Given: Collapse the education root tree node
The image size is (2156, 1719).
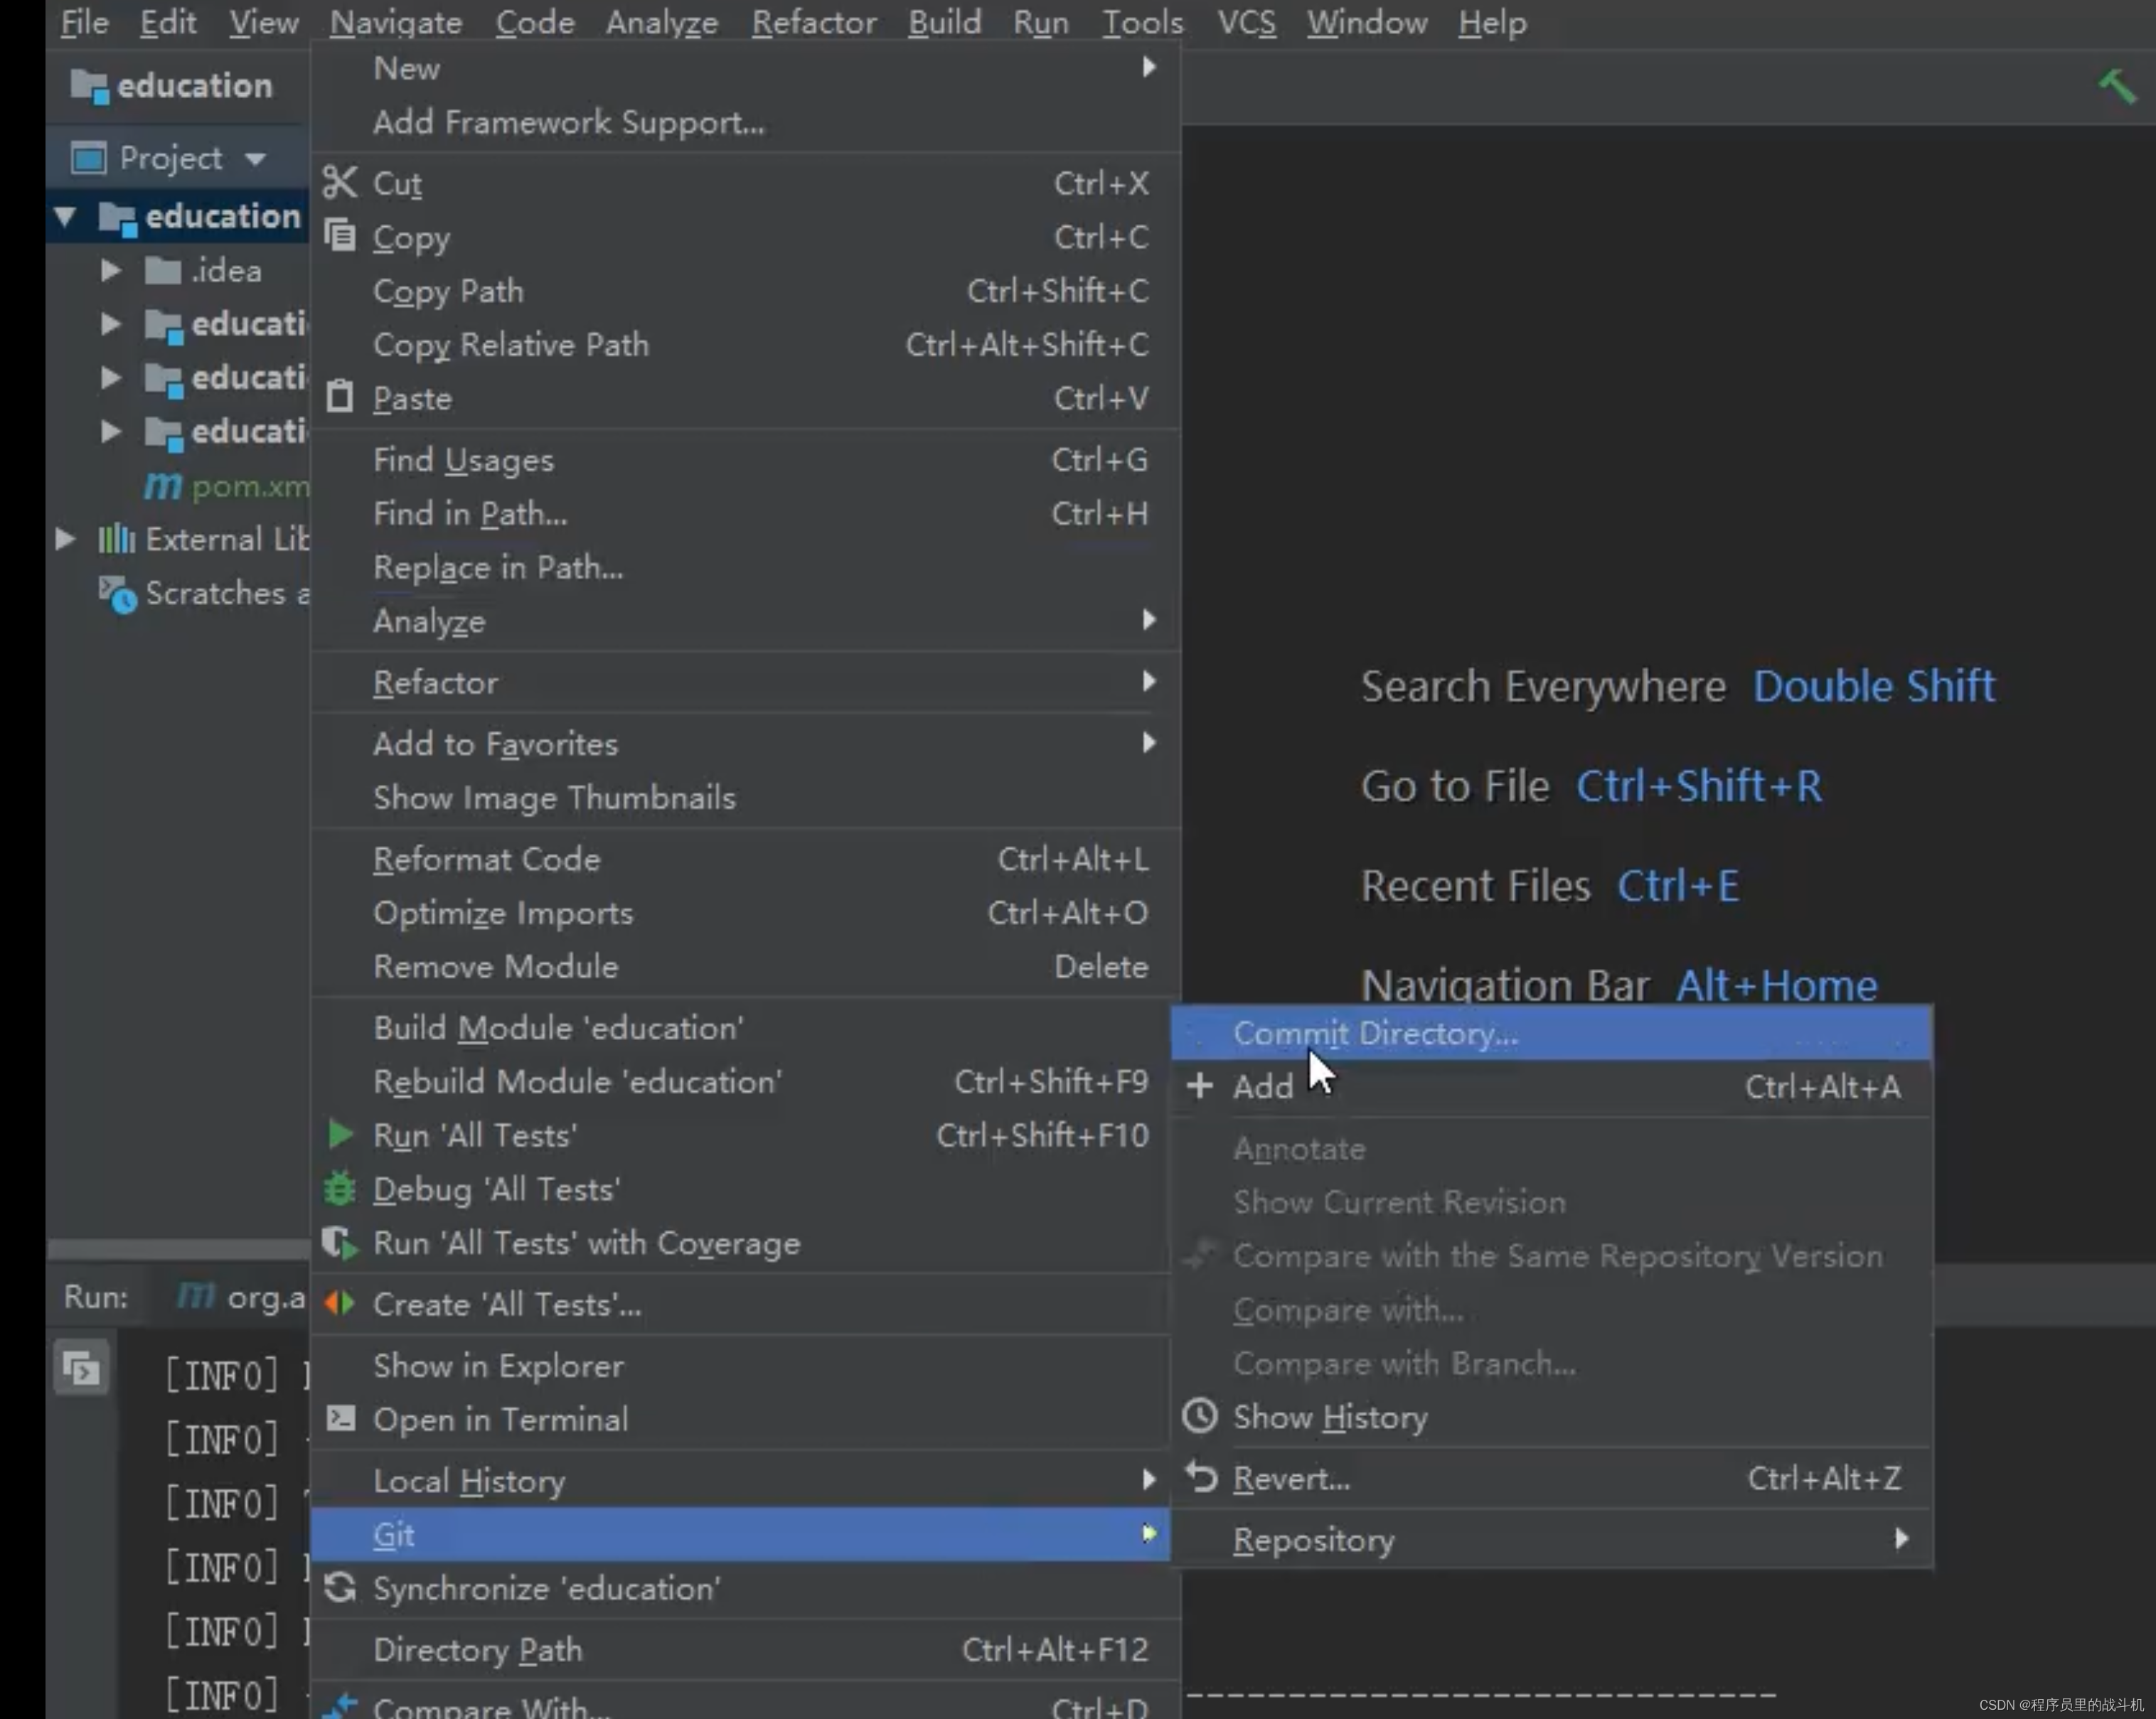Looking at the screenshot, I should [x=66, y=216].
